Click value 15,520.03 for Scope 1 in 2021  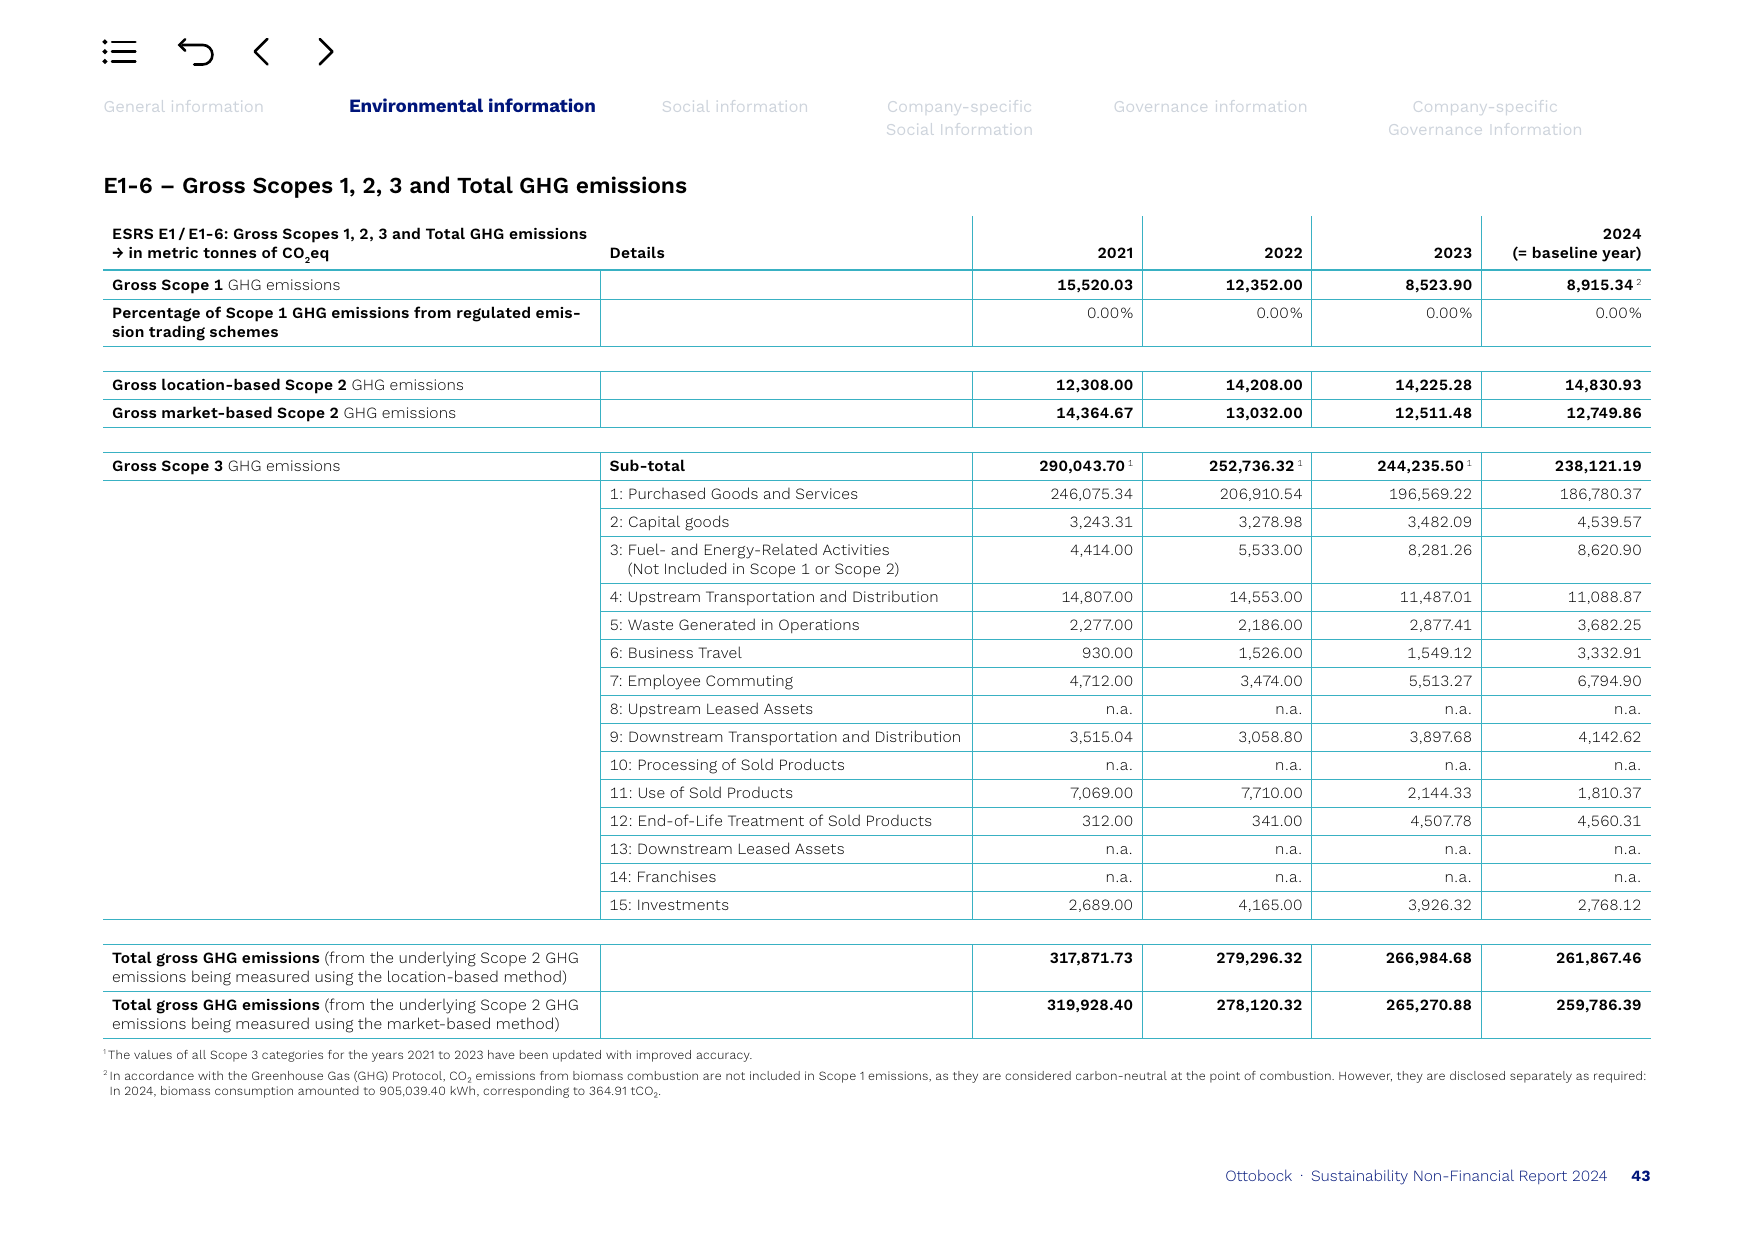1095,285
